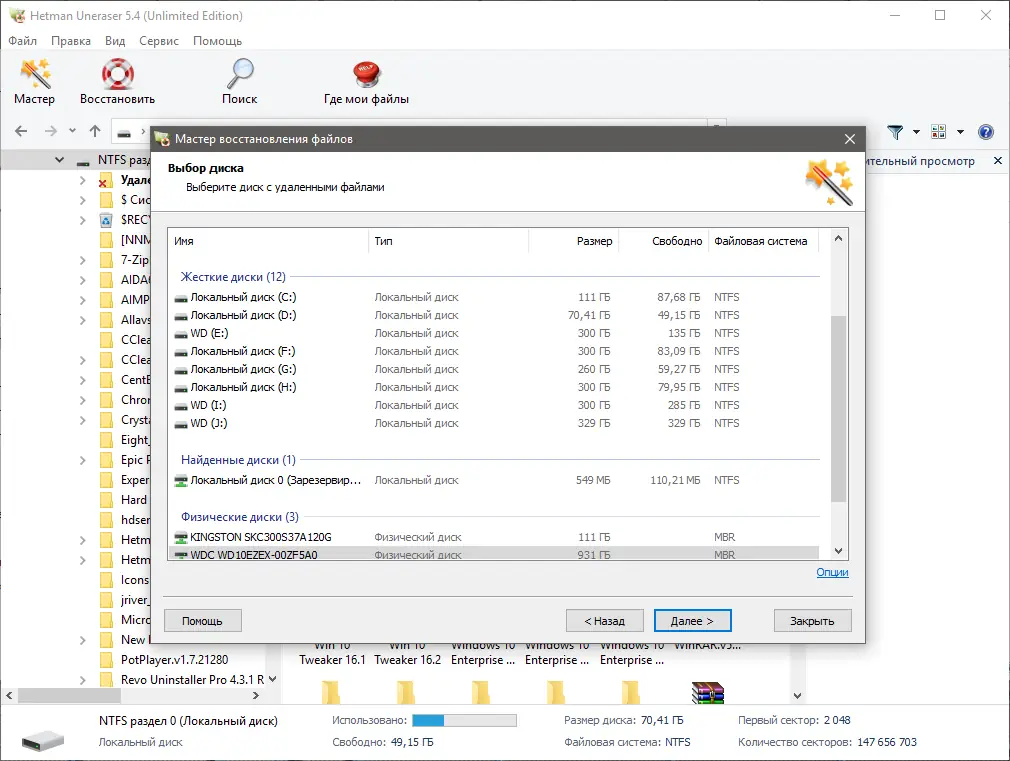Expand the Удаленные tree folder
The height and width of the screenshot is (761, 1010).
coord(82,180)
